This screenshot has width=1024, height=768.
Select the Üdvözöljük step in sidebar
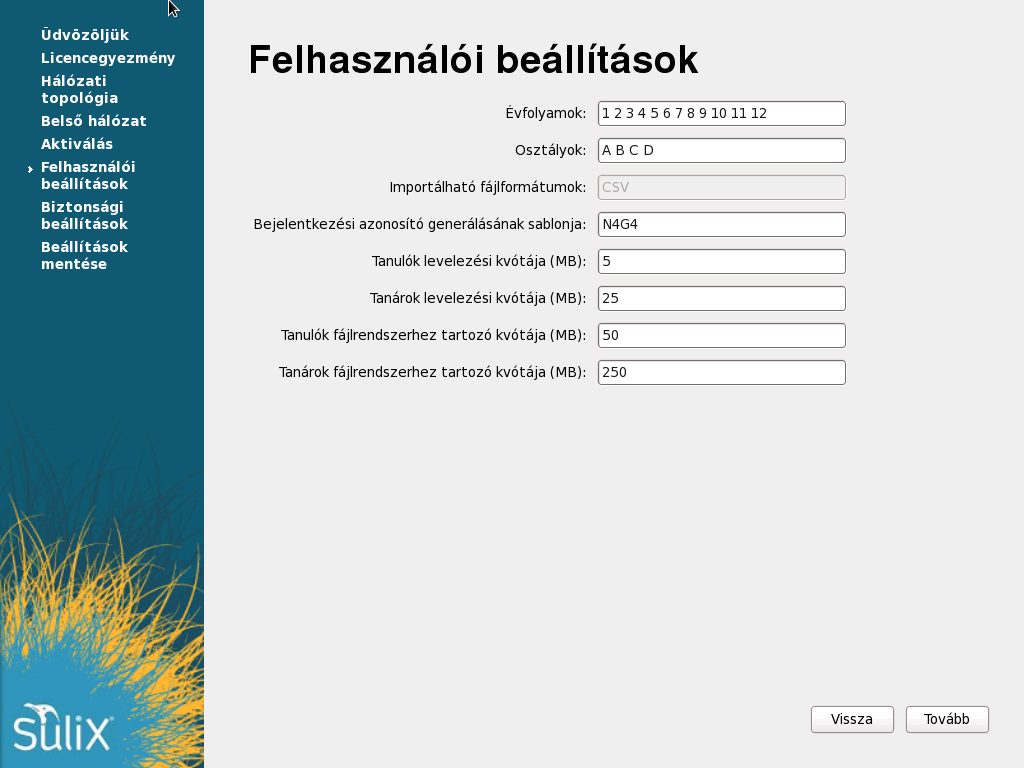pos(85,35)
